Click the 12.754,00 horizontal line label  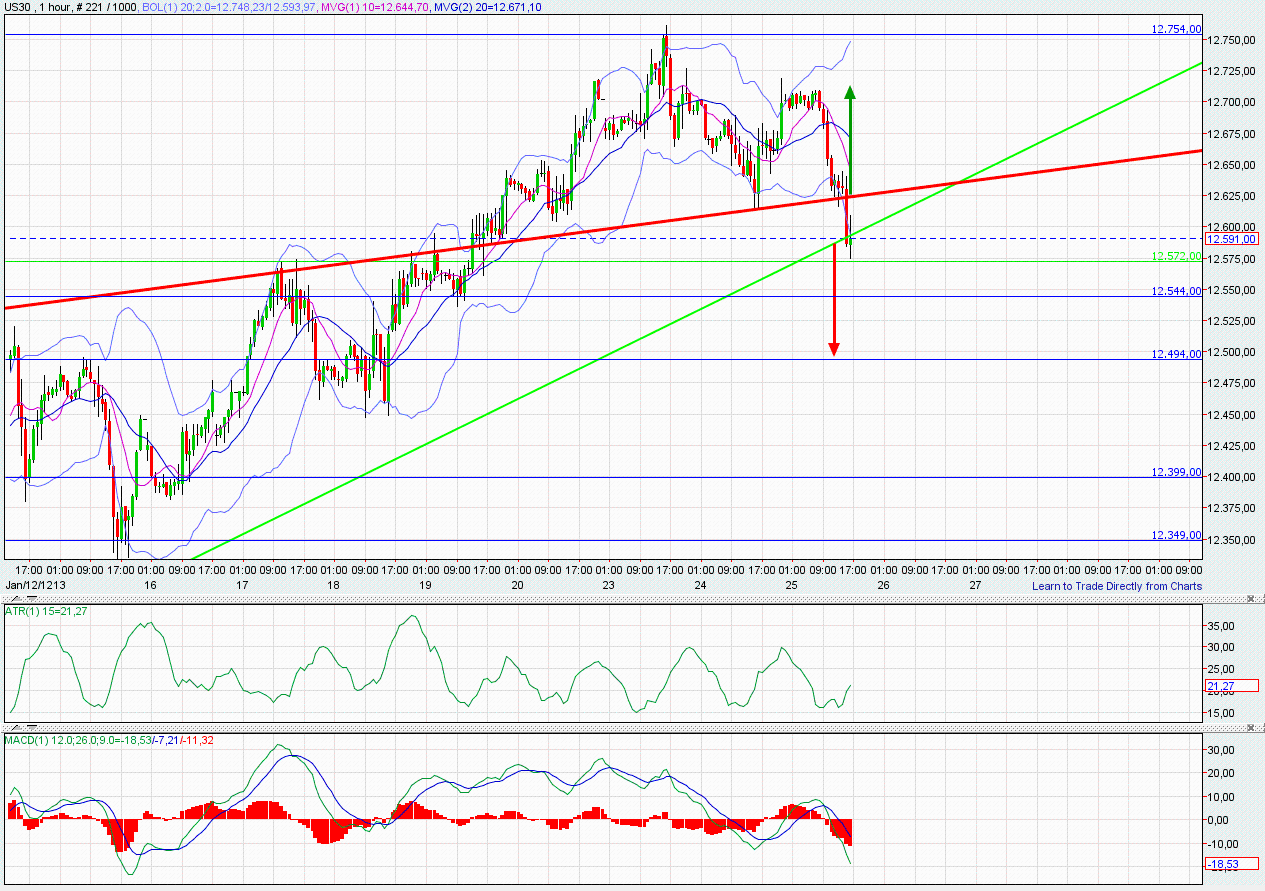tap(1176, 29)
